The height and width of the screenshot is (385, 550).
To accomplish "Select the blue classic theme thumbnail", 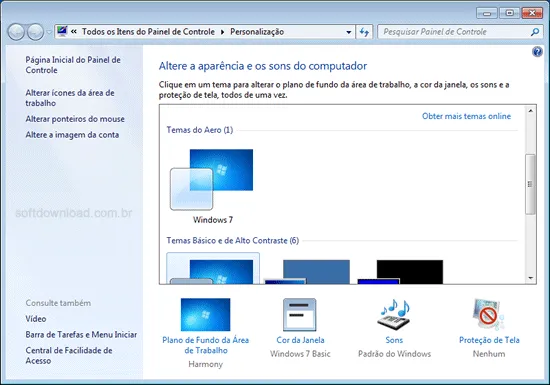I will click(307, 272).
